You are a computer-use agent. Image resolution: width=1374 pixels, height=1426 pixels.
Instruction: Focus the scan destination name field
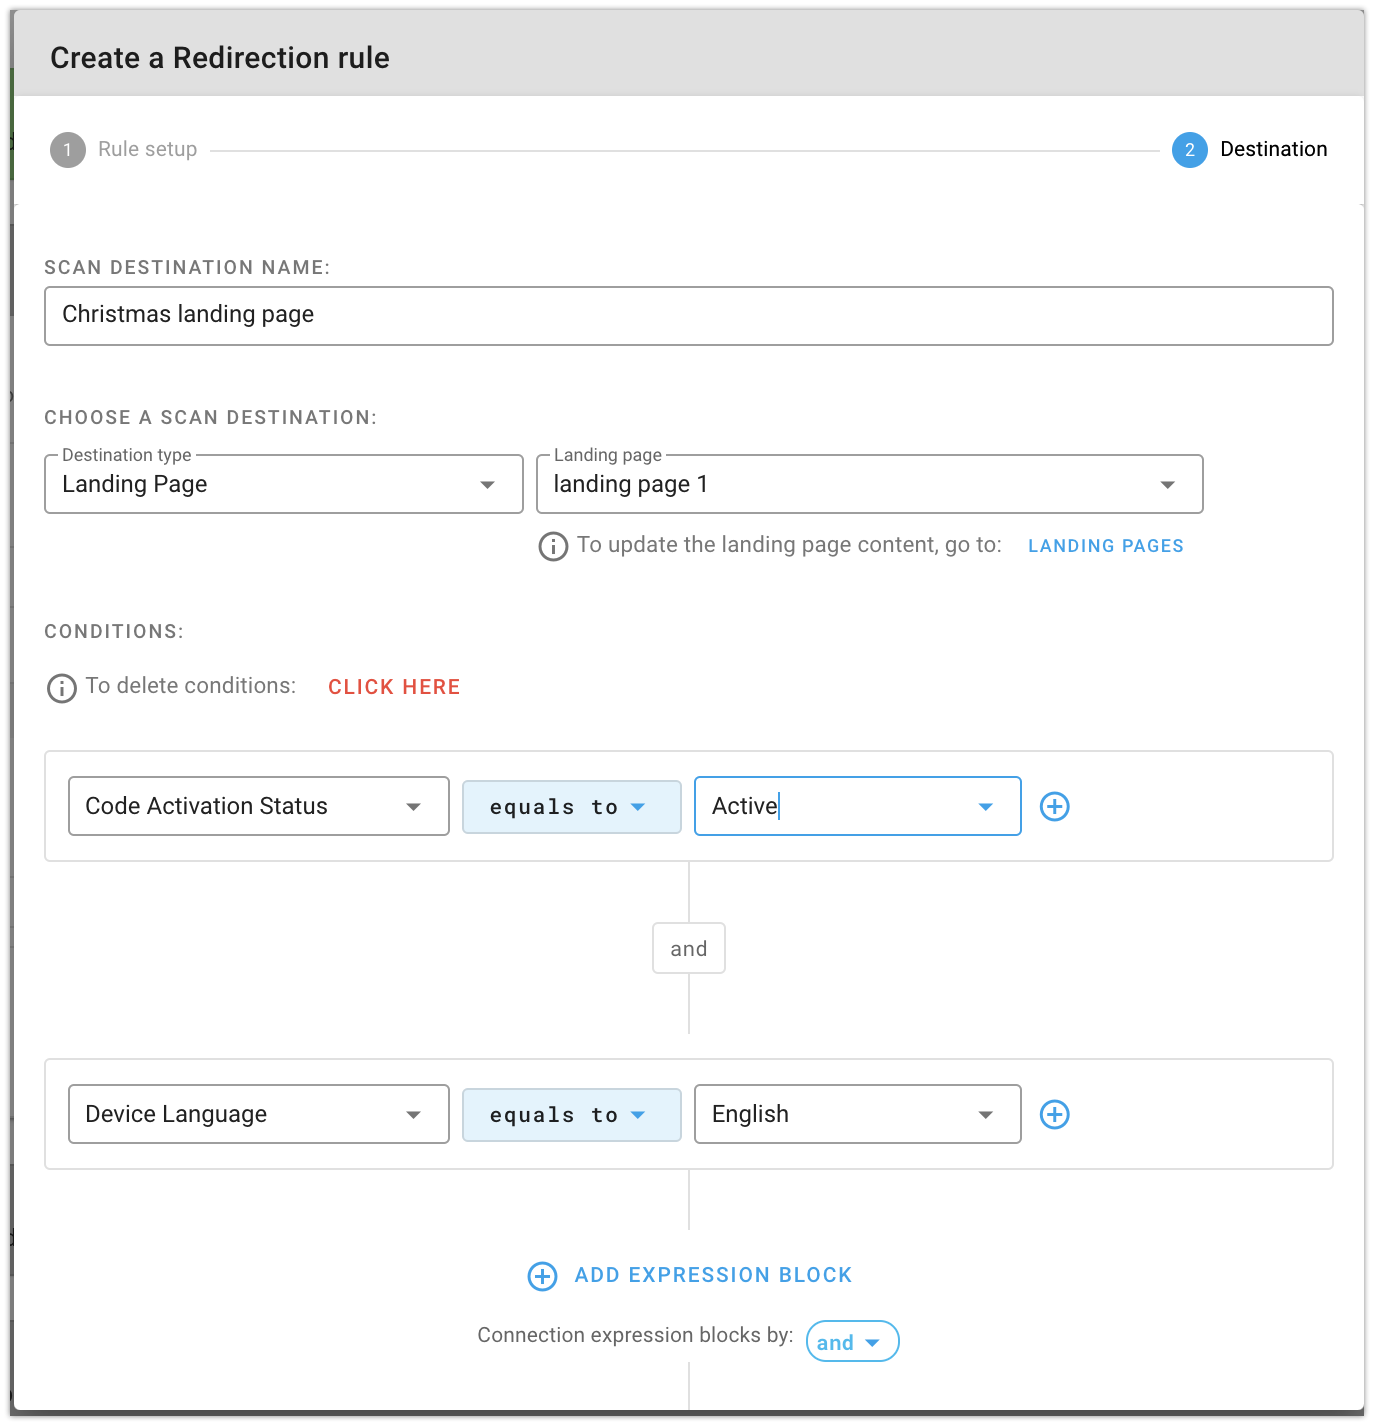click(689, 316)
